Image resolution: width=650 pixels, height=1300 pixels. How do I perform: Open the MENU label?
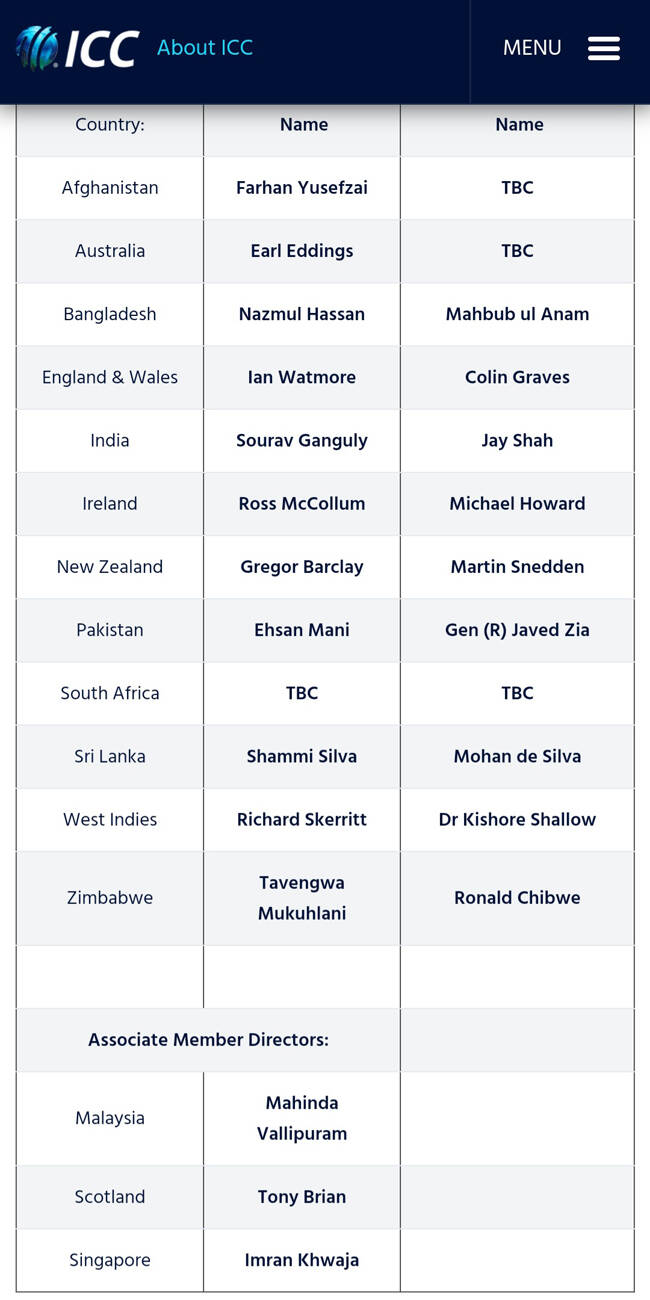coord(532,48)
